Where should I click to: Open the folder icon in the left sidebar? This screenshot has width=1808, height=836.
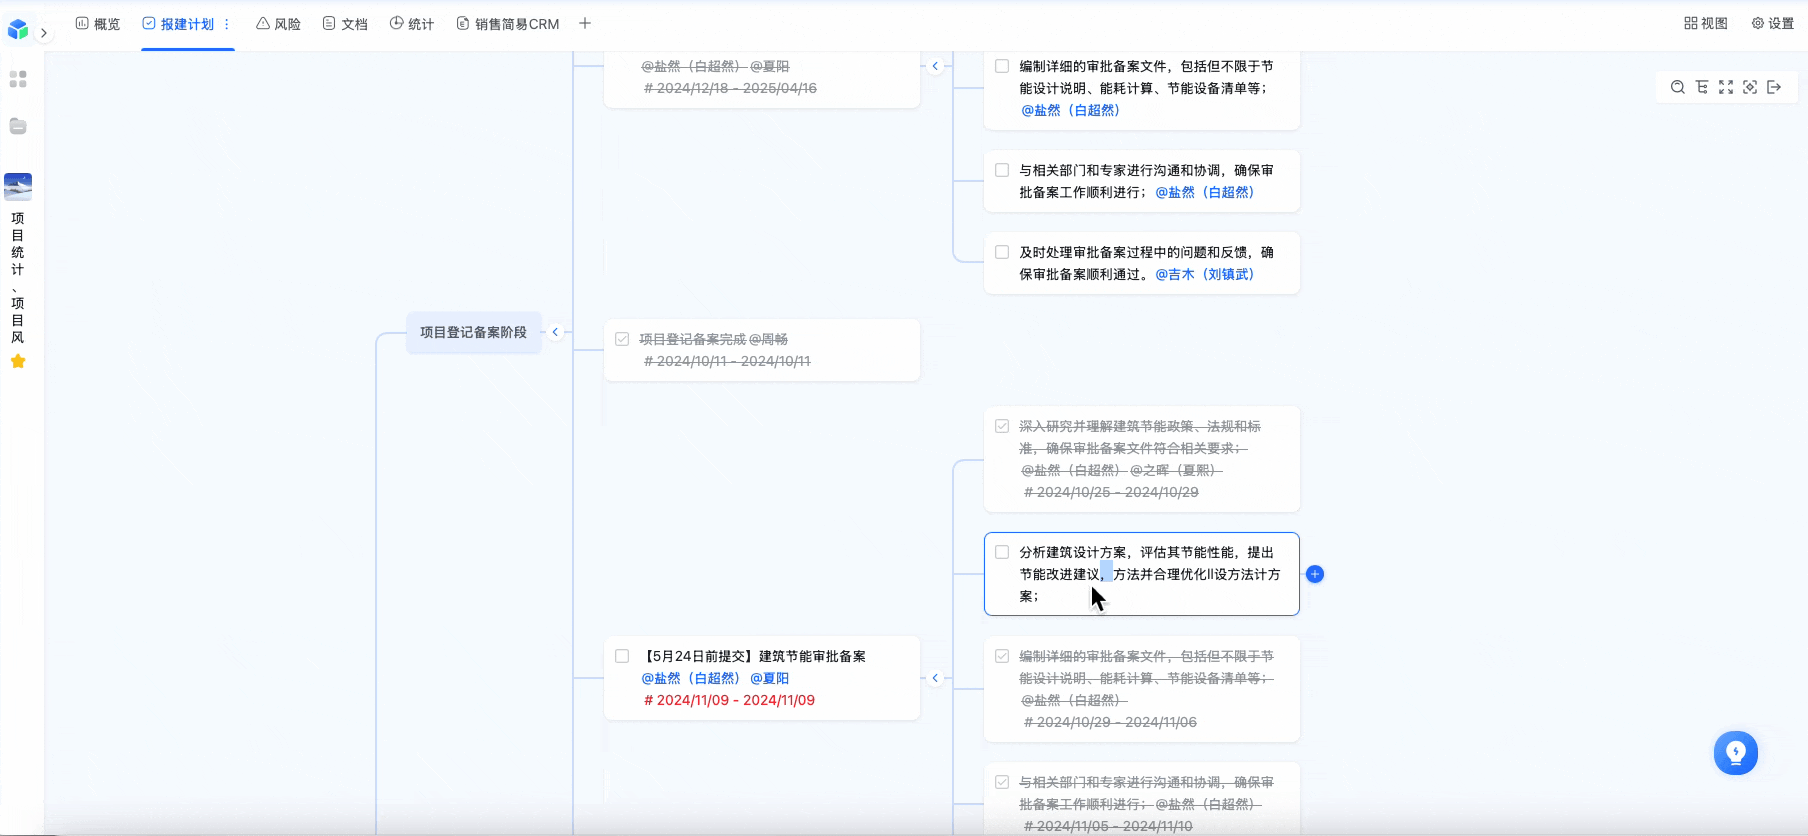pyautogui.click(x=18, y=126)
